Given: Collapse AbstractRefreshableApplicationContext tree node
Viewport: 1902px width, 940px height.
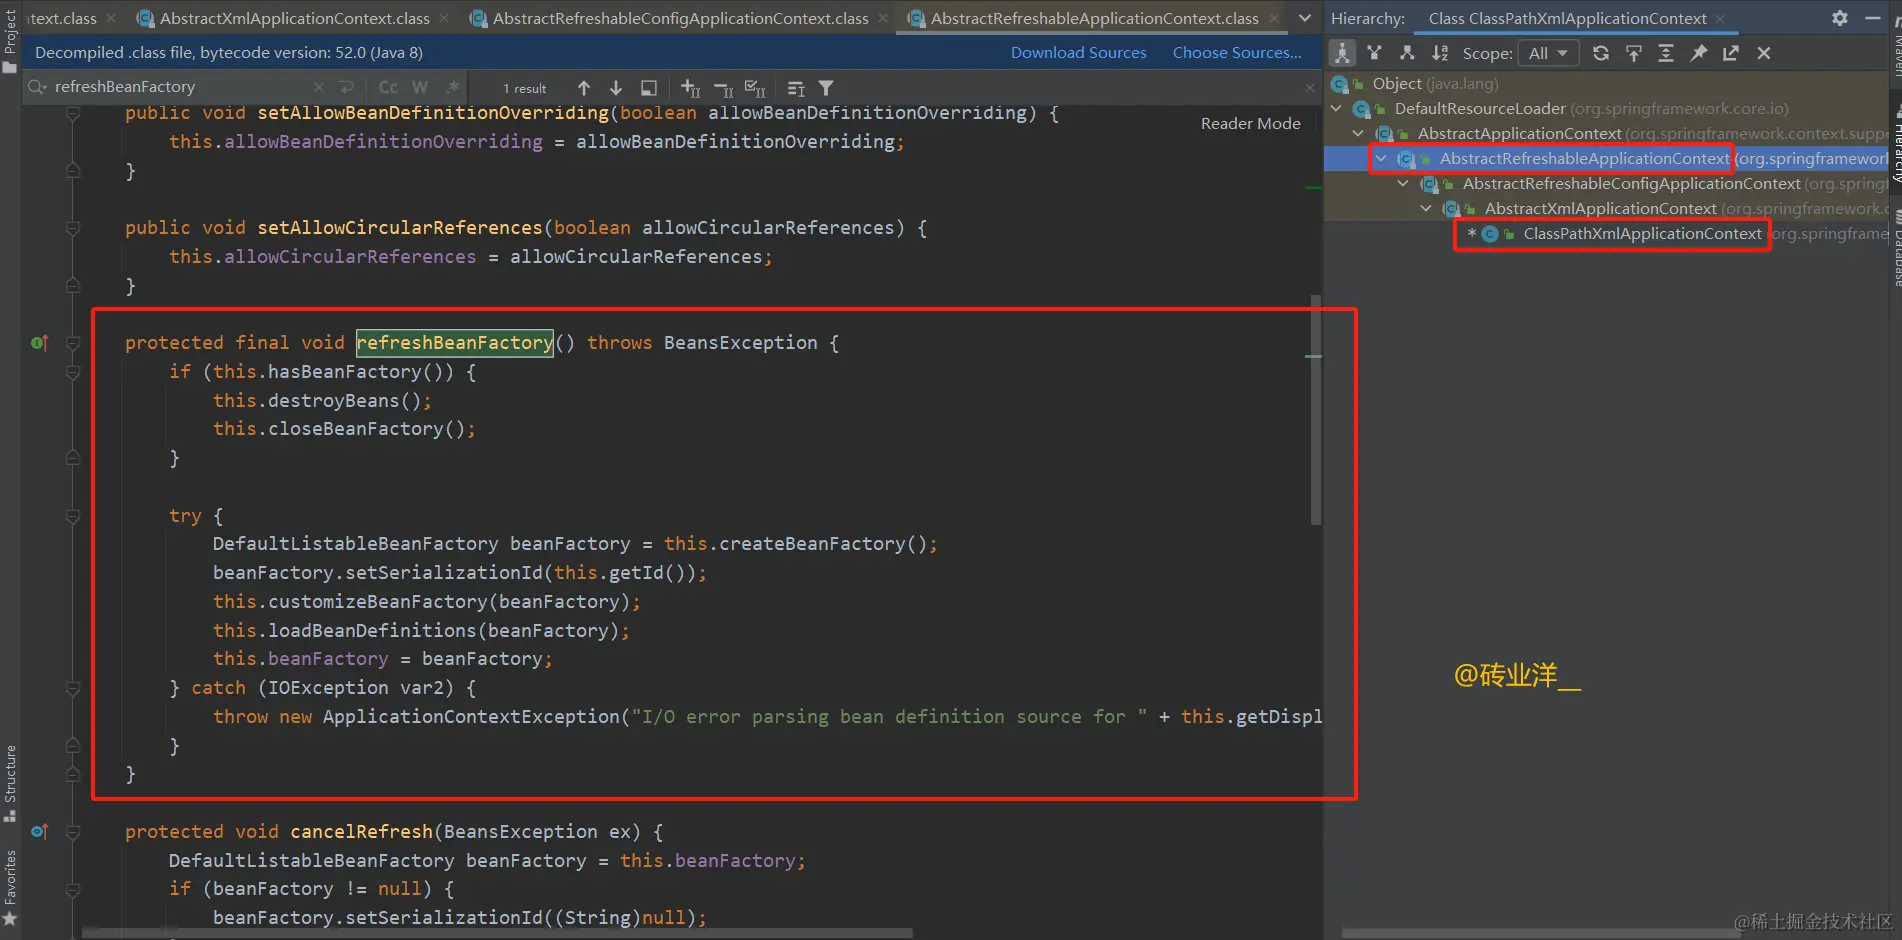Looking at the screenshot, I should pos(1382,158).
